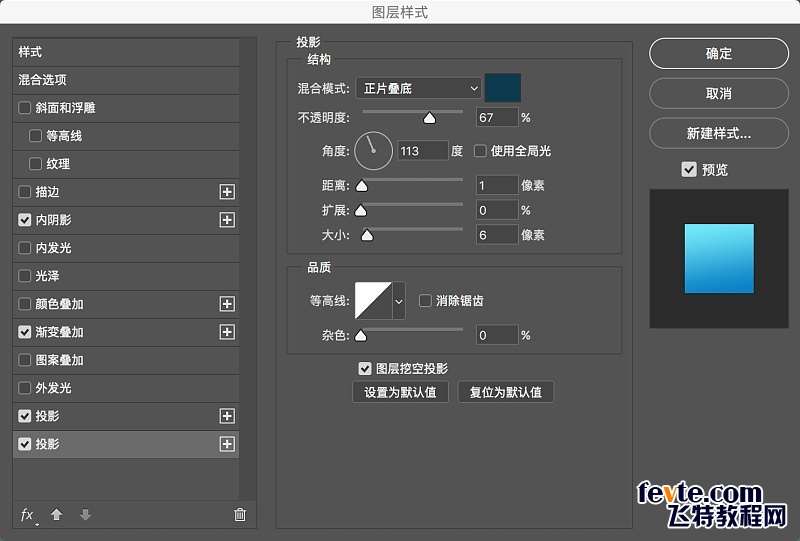Uncheck the 内阴影 checkbox

pyautogui.click(x=24, y=220)
